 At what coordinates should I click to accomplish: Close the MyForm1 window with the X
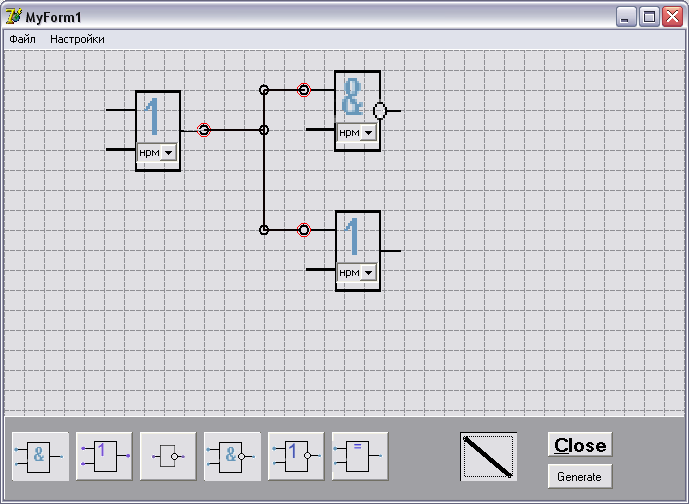[672, 17]
